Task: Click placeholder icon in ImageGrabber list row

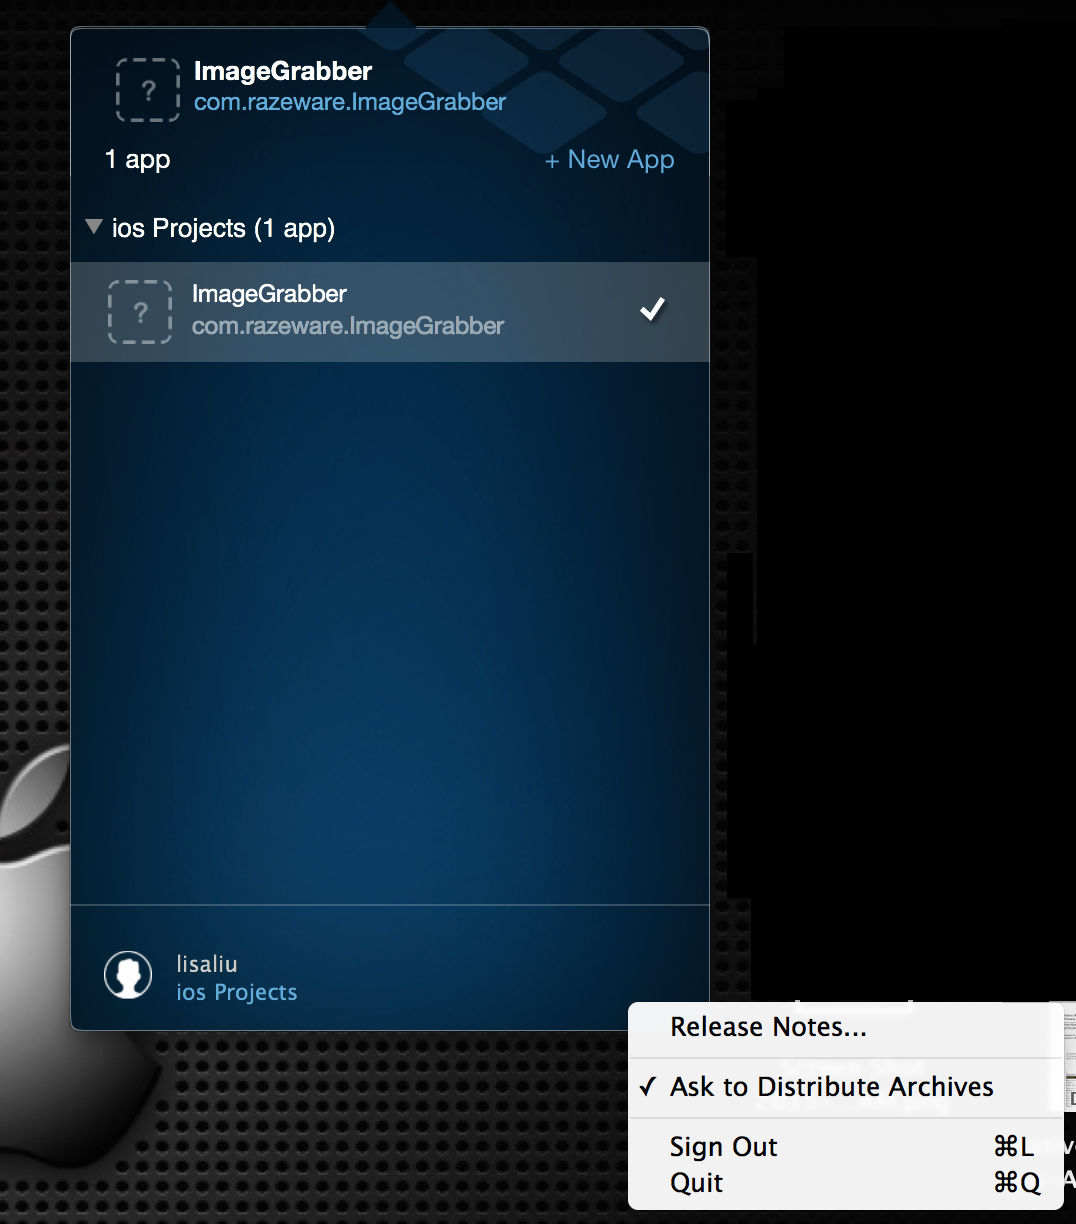Action: pos(140,312)
